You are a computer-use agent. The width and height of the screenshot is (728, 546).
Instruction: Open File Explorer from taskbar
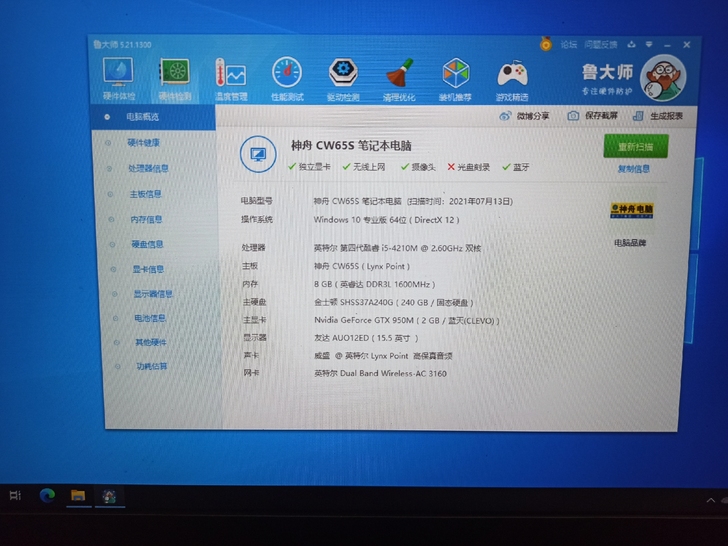click(78, 495)
